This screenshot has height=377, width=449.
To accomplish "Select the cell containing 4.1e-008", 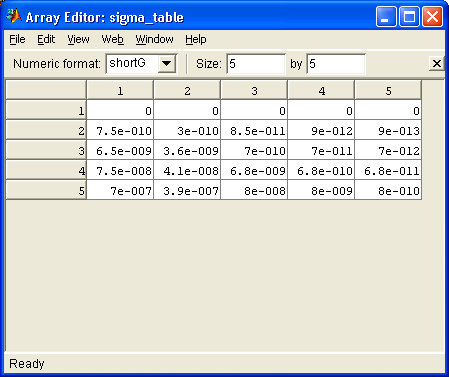I will click(x=187, y=170).
